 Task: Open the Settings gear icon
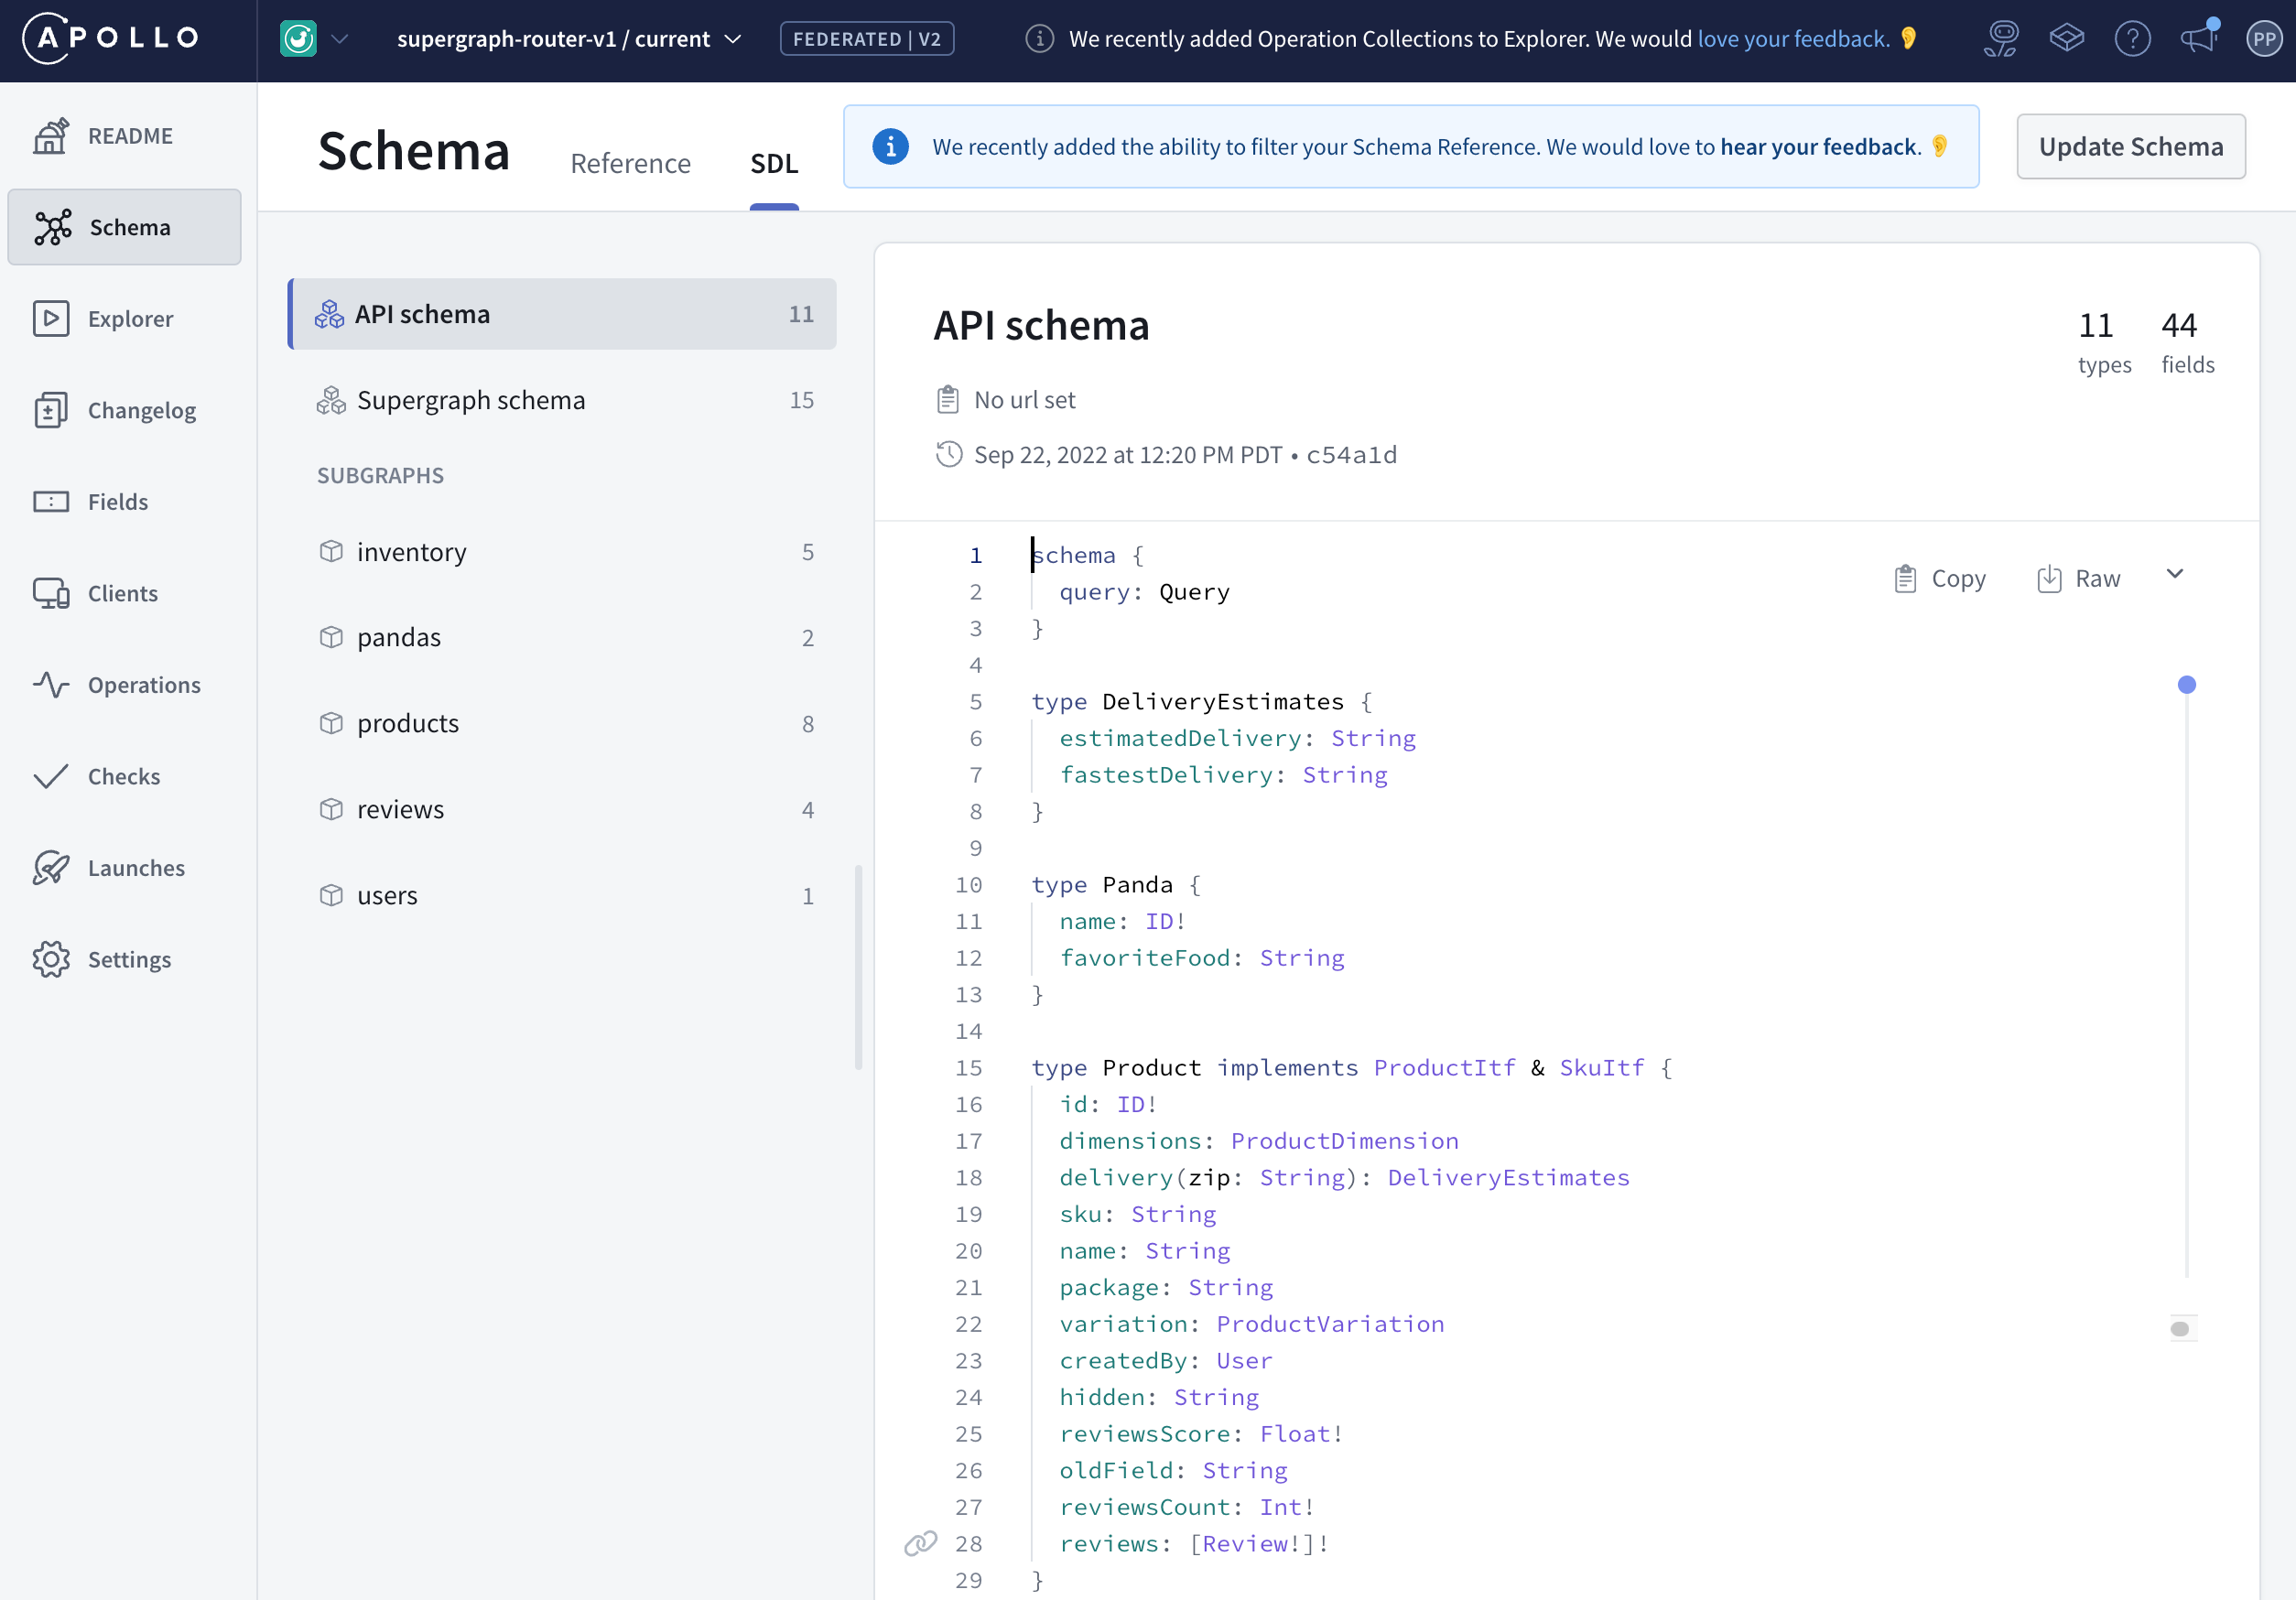pos(51,959)
